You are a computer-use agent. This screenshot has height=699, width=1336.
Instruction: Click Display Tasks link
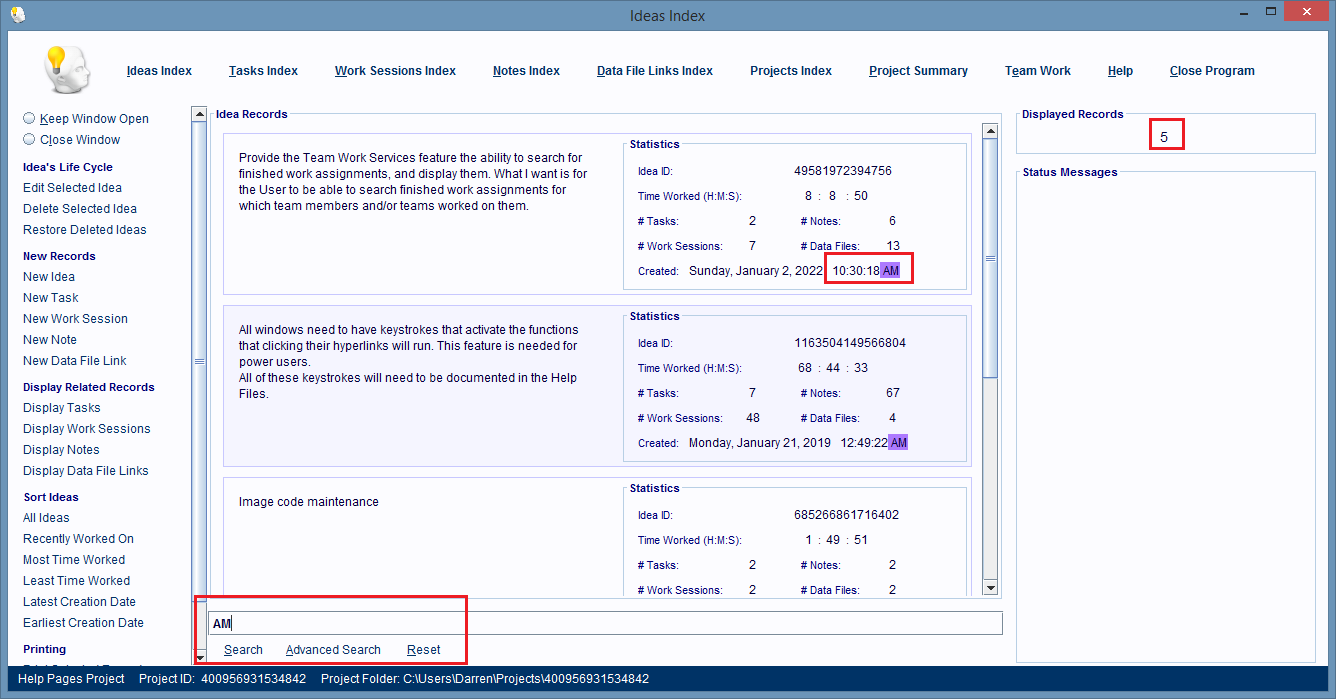62,408
